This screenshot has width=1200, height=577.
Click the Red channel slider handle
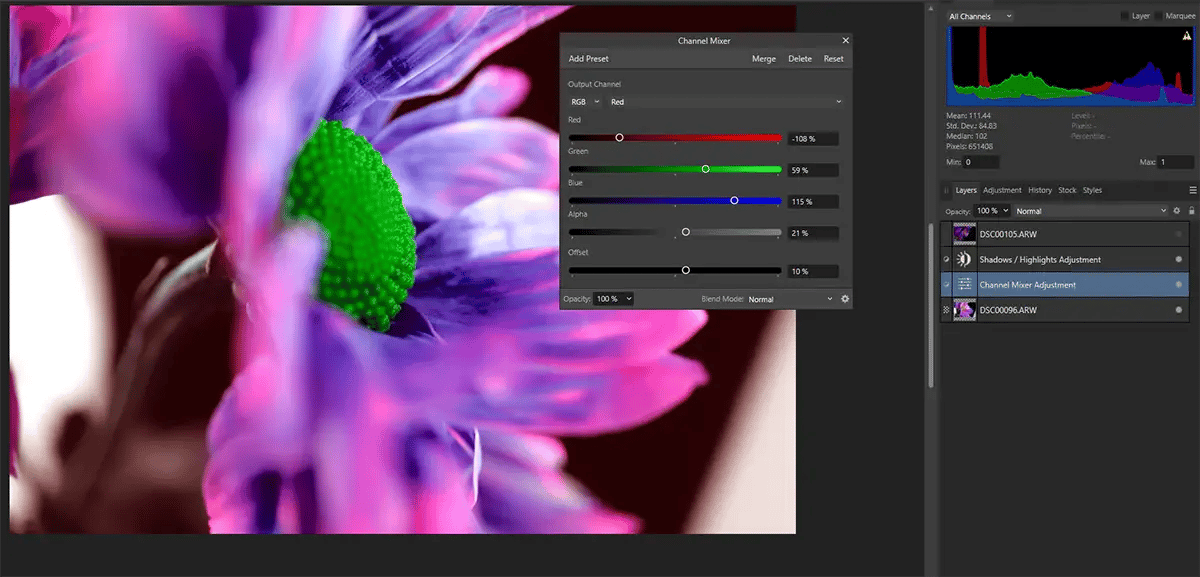pyautogui.click(x=619, y=137)
